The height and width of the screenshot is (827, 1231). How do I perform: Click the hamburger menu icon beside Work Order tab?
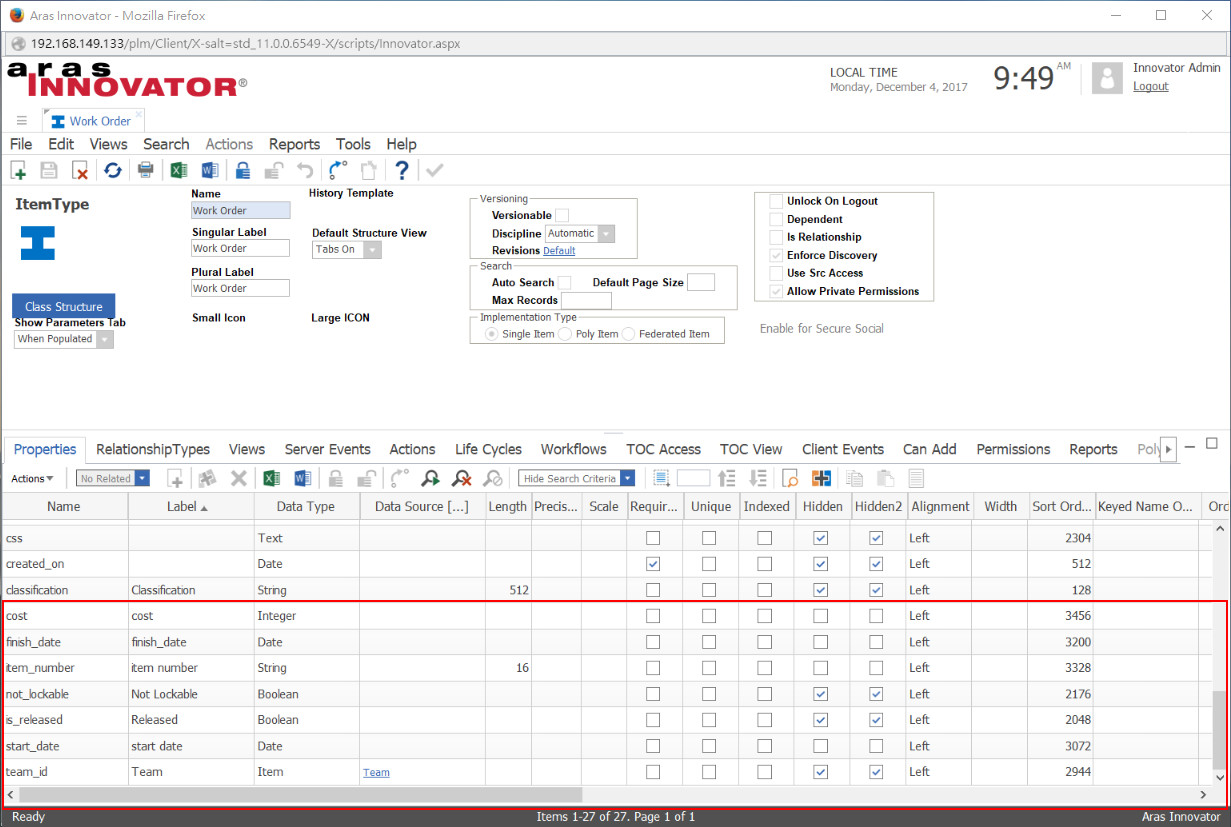click(21, 121)
